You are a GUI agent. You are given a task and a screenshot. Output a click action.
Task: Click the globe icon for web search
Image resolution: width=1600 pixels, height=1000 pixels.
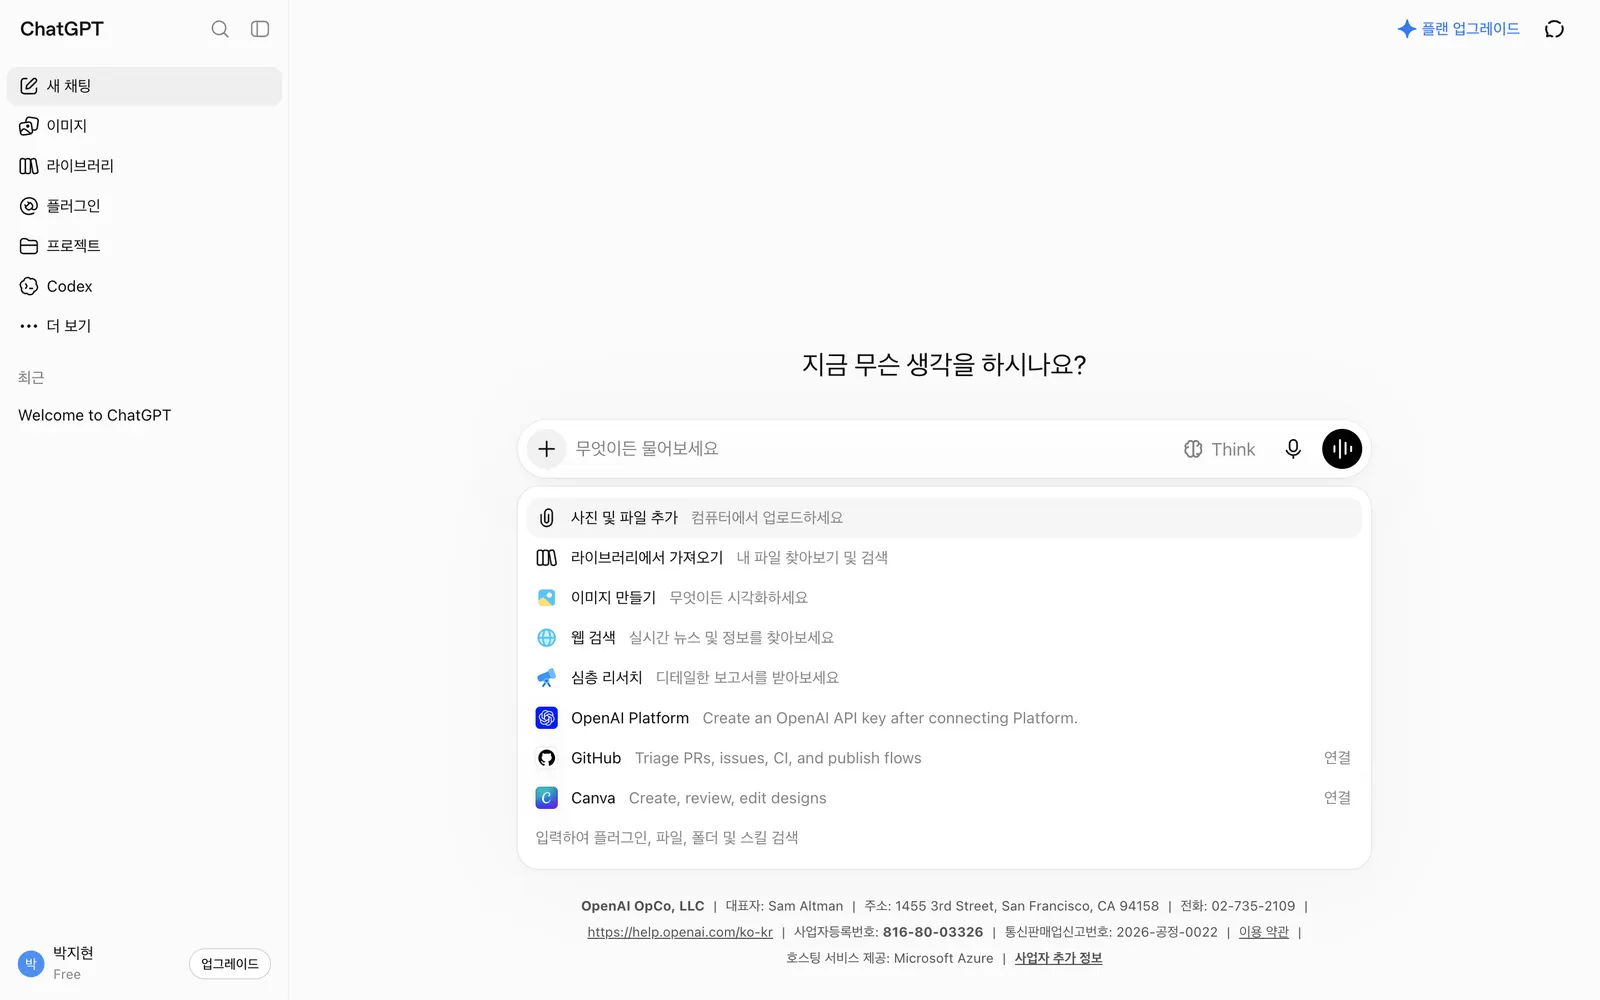point(546,638)
